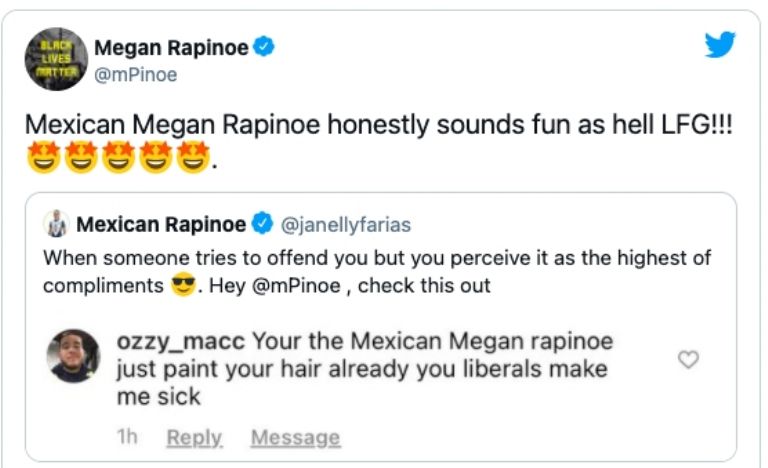Viewport: 768px width, 468px height.
Task: Click ozzy_macc's profile photo
Action: pos(74,357)
